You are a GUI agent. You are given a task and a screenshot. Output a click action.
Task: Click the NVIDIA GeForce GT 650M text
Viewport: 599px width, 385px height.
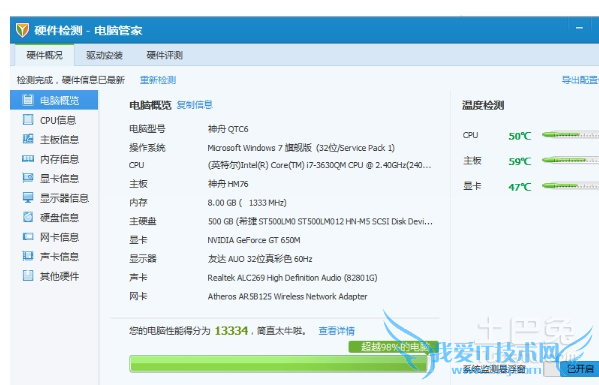(x=254, y=240)
